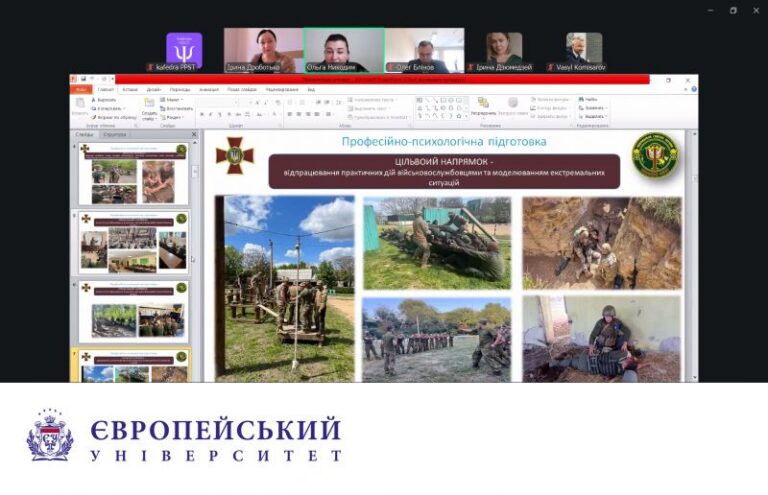Open the Section (Раздел) dropdown
The height and width of the screenshot is (495, 768).
point(172,118)
